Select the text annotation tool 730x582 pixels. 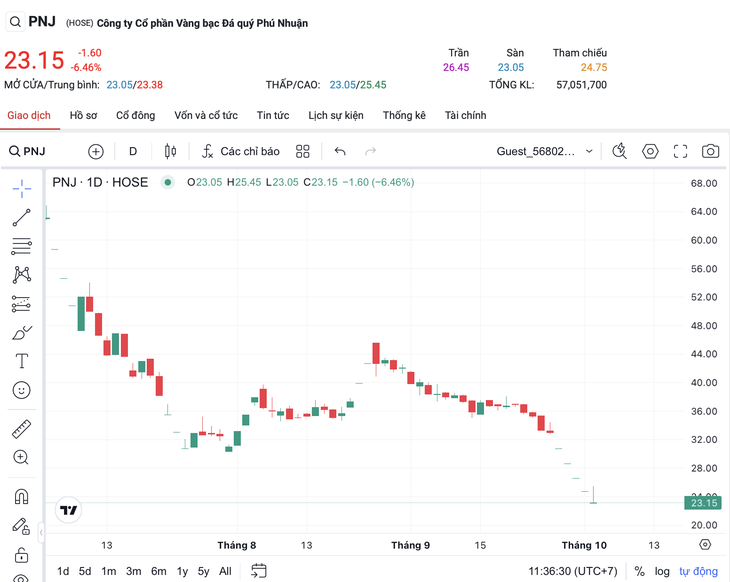[21, 361]
